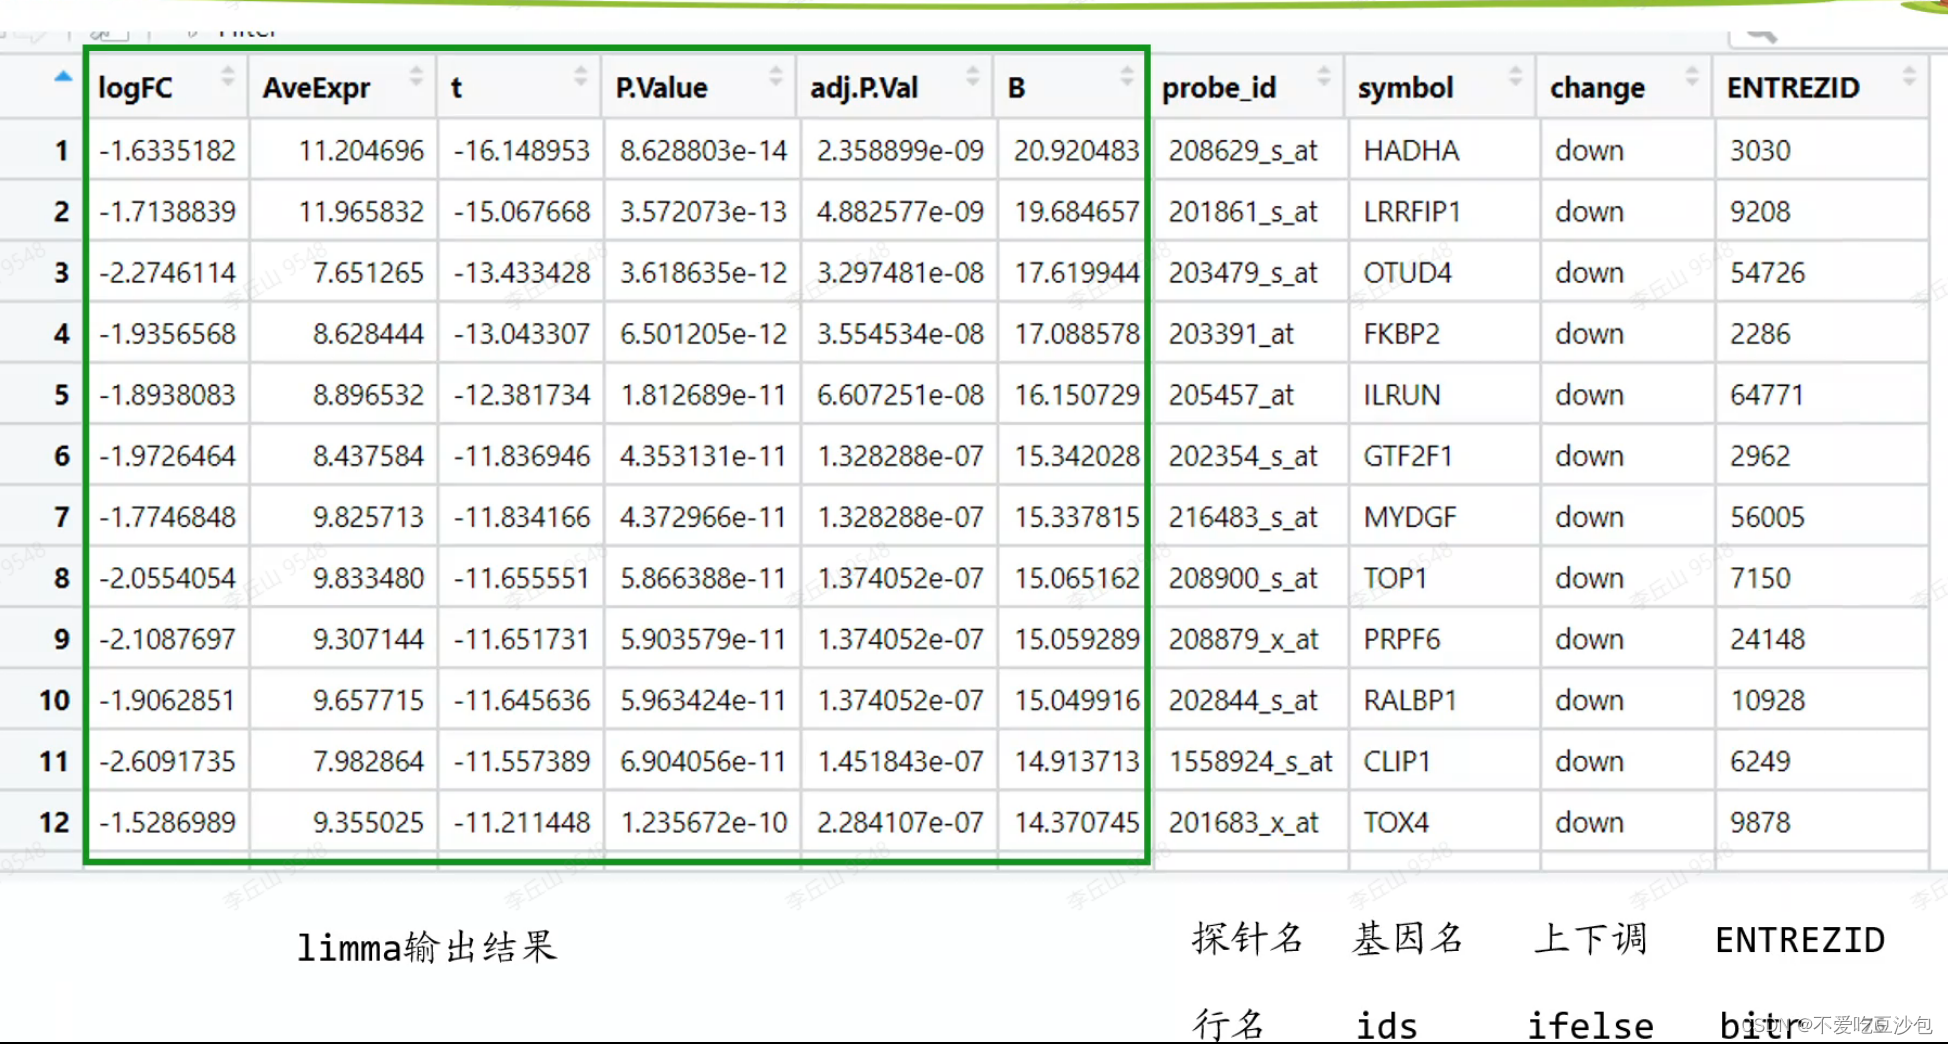Viewport: 1948px width, 1044px height.
Task: Click ENTREZID value 24148
Action: [x=1767, y=639]
